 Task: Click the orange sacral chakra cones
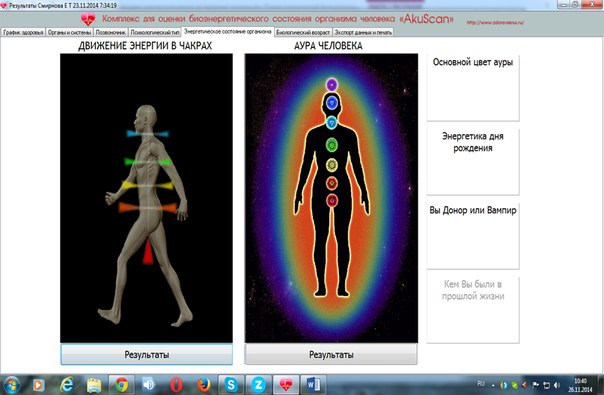click(148, 208)
